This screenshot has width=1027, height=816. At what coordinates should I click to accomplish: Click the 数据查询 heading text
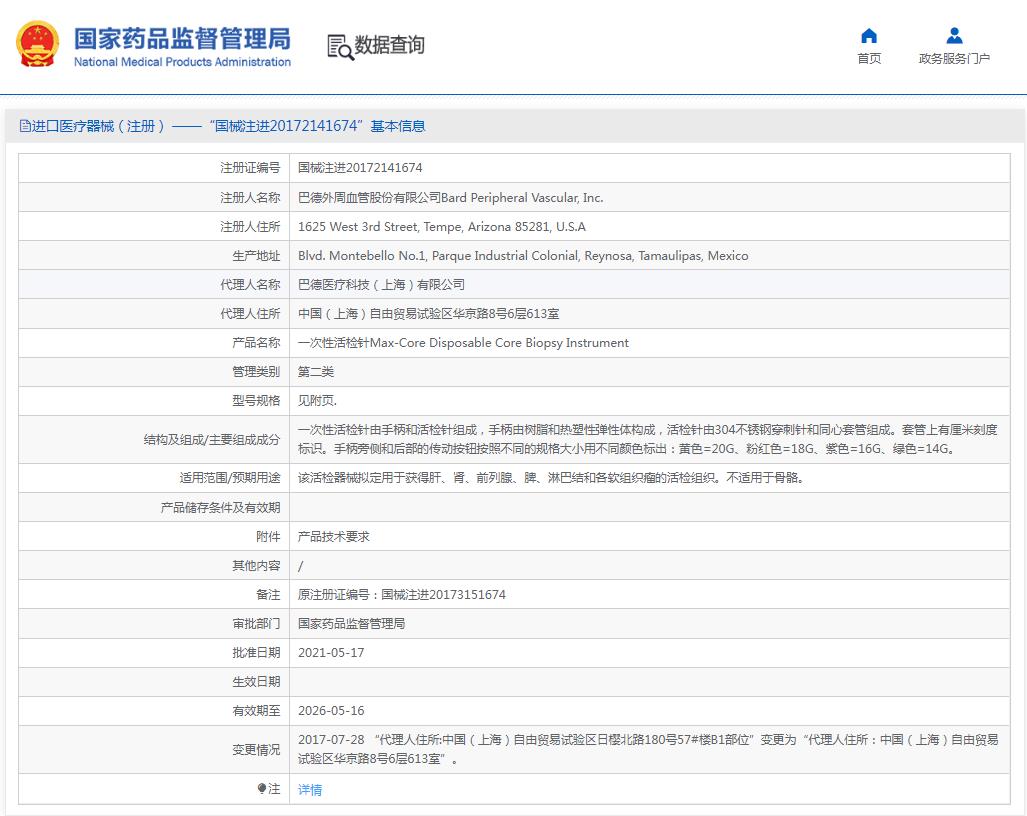pos(390,45)
